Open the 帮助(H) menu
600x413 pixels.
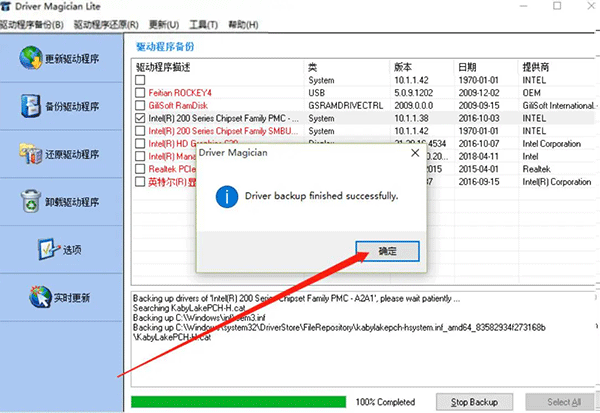tap(243, 25)
